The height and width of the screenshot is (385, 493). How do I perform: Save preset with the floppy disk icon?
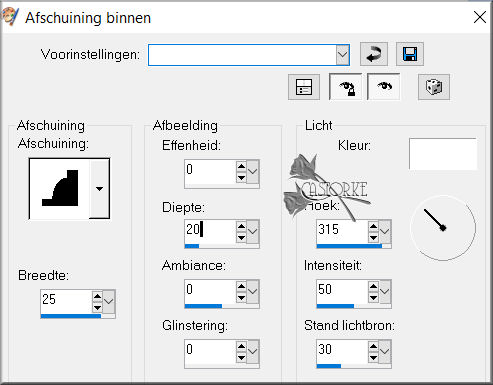[x=410, y=54]
